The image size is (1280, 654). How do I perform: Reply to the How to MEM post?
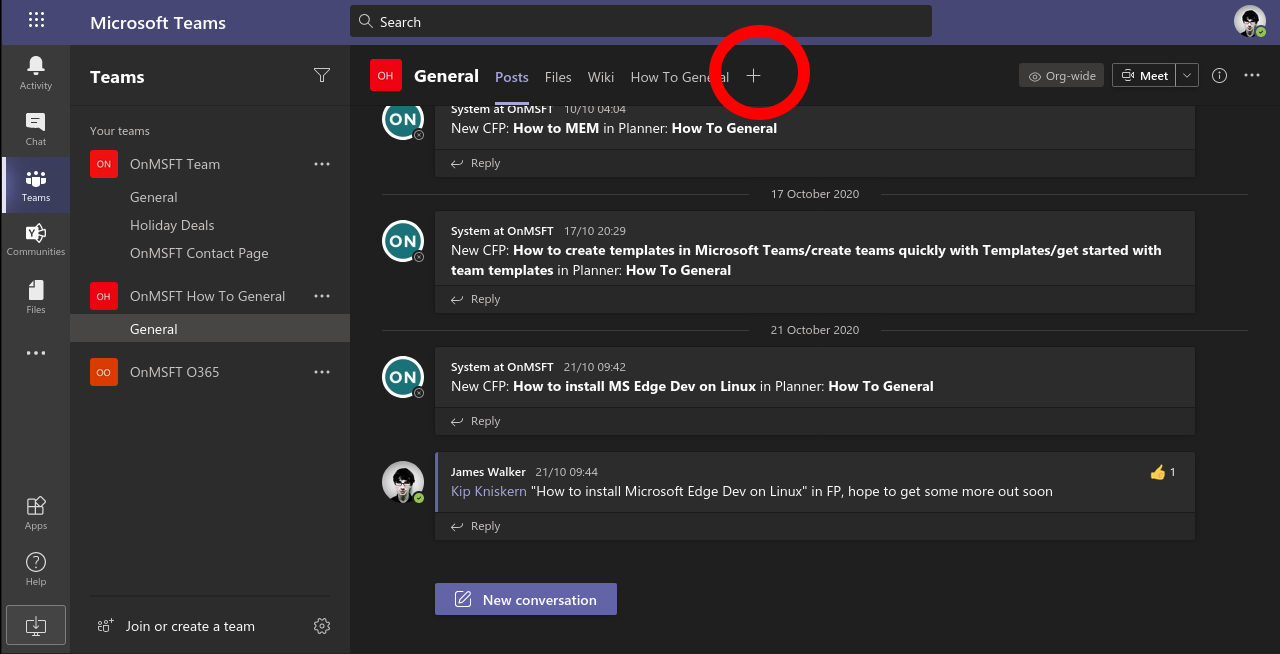tap(475, 163)
